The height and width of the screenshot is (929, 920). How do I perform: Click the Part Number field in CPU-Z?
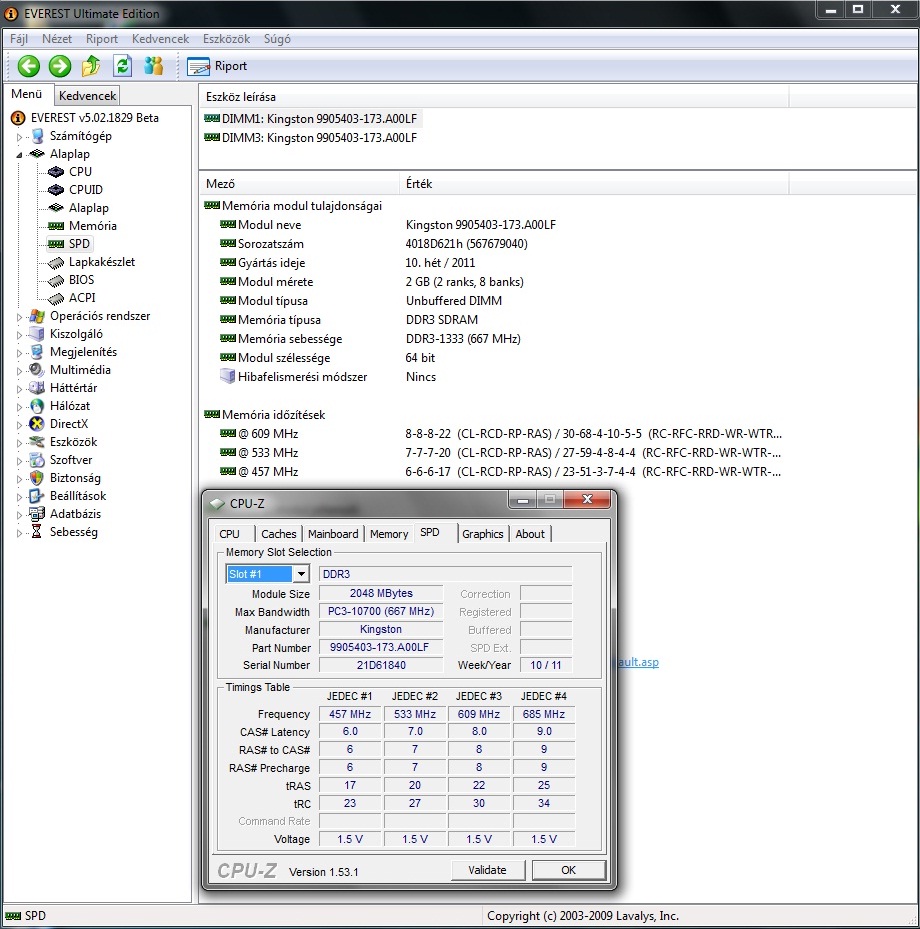[x=381, y=647]
